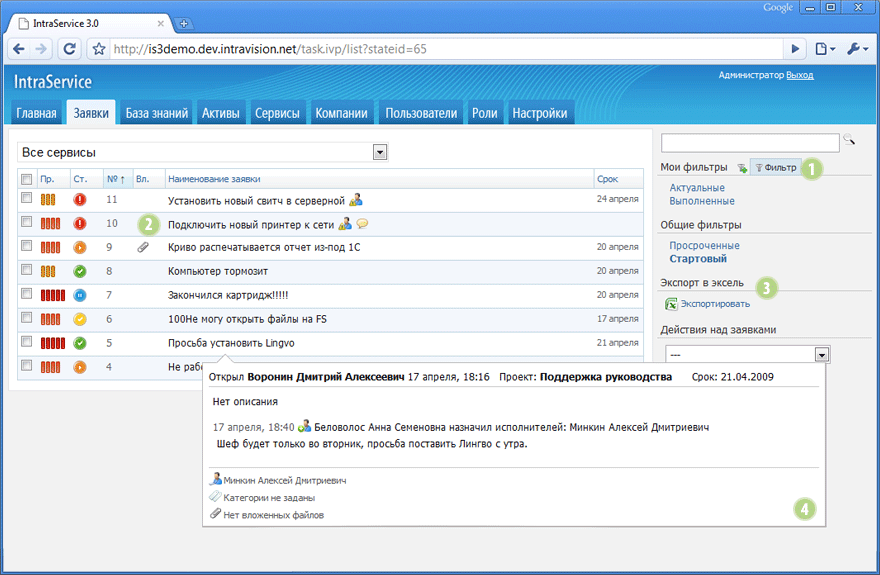Image resolution: width=880 pixels, height=575 pixels.
Task: Toggle the select-all checkbox in the table header
Action: [x=26, y=180]
